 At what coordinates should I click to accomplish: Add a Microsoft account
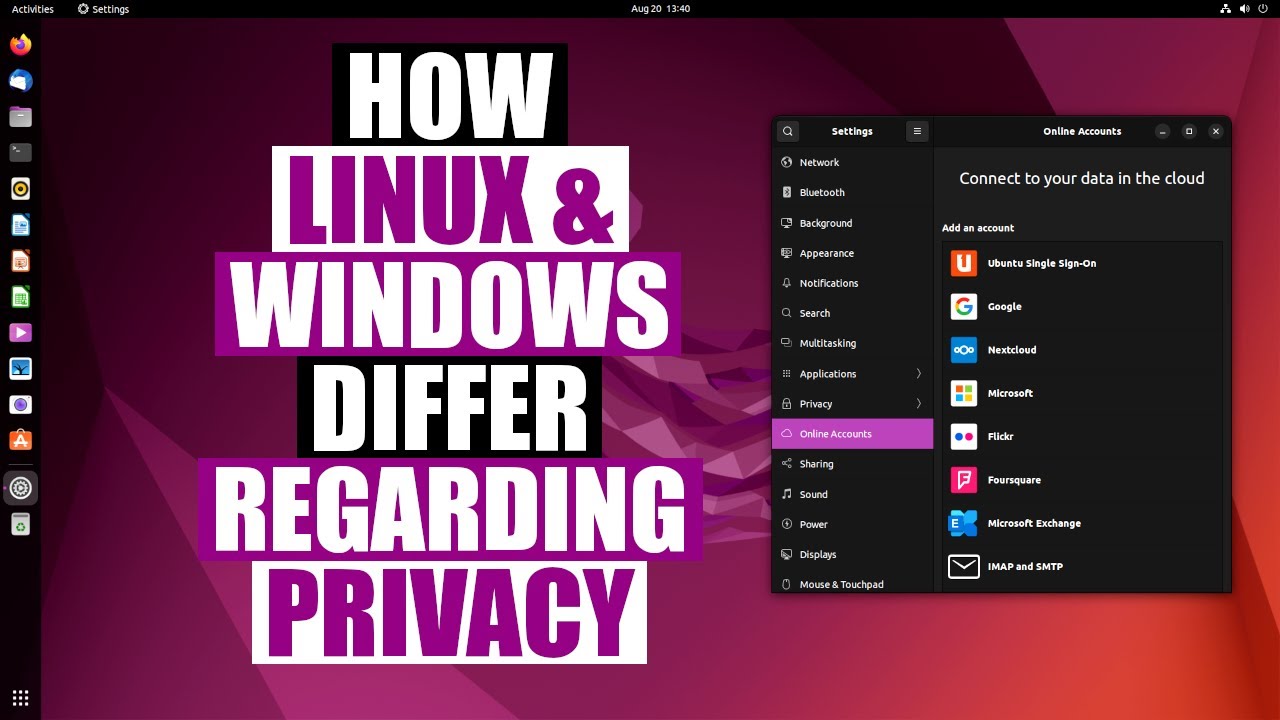(1082, 393)
